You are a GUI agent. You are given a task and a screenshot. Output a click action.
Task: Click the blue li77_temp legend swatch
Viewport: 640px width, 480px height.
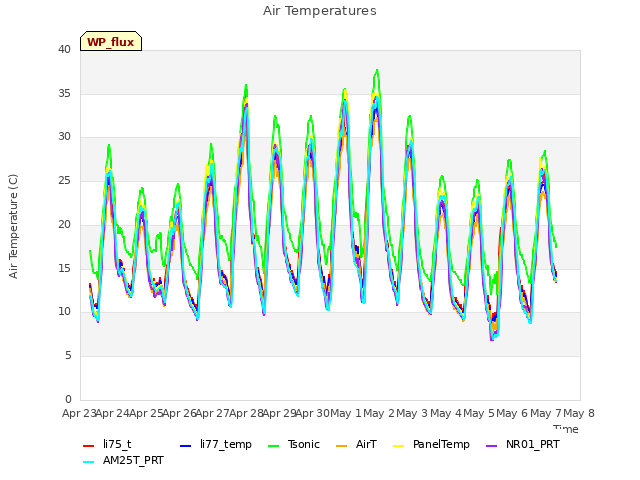pos(185,446)
